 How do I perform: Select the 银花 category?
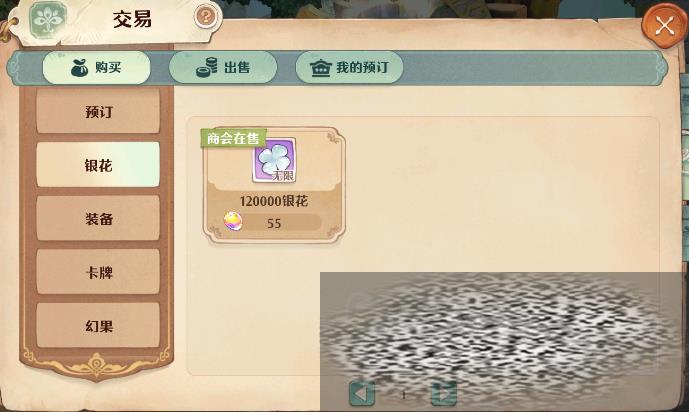(x=98, y=165)
